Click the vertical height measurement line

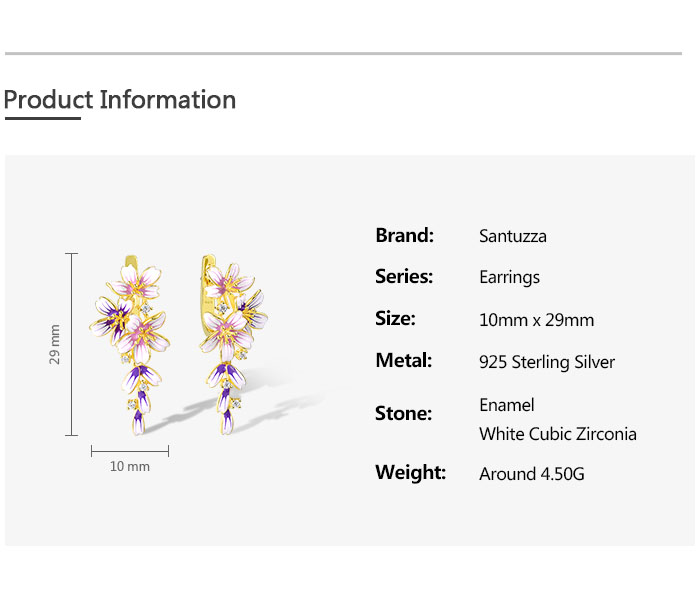click(71, 344)
